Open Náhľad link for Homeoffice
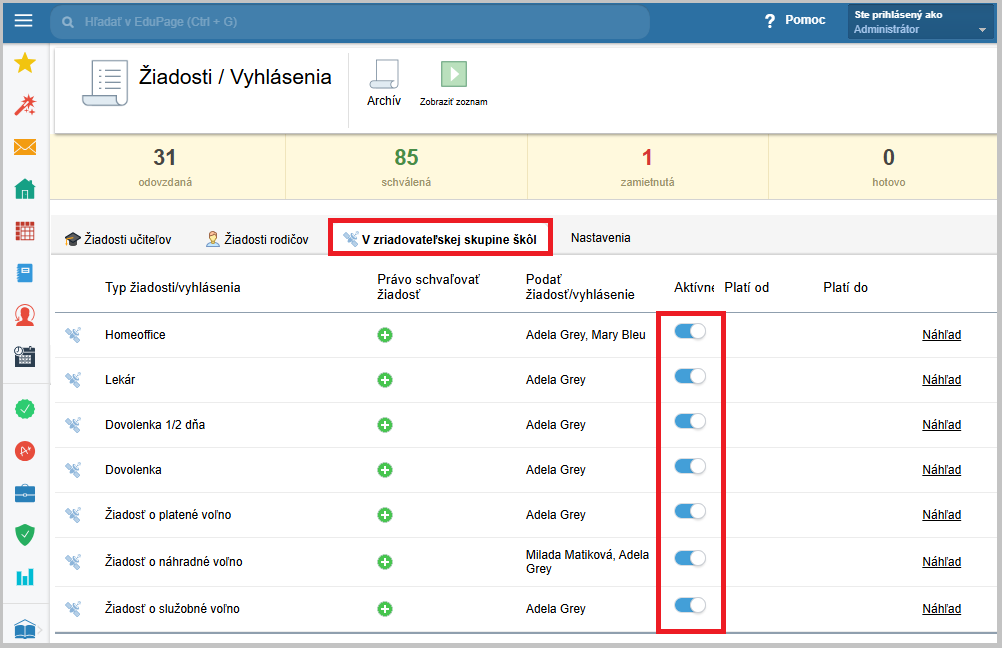The height and width of the screenshot is (648, 1002). click(x=941, y=335)
